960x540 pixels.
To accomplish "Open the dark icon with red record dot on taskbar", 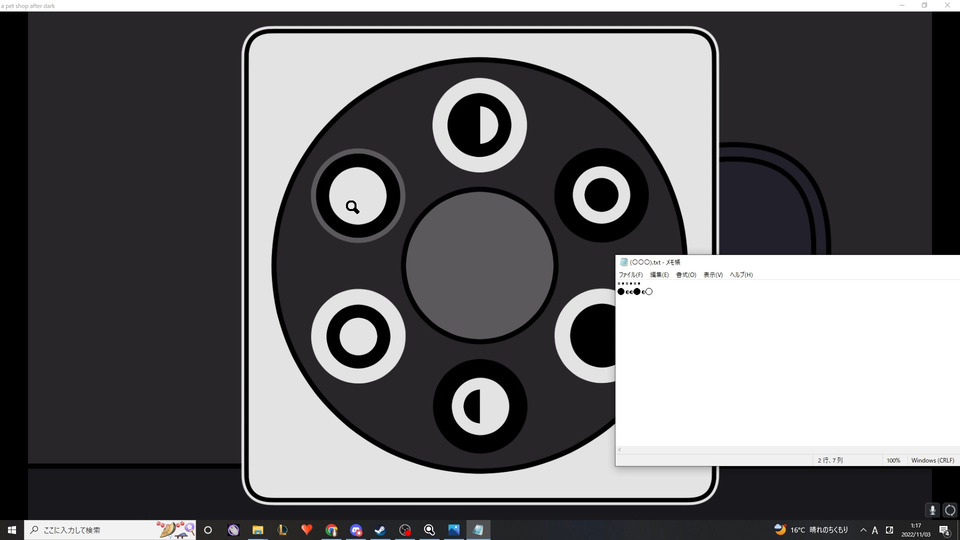I will coord(405,530).
